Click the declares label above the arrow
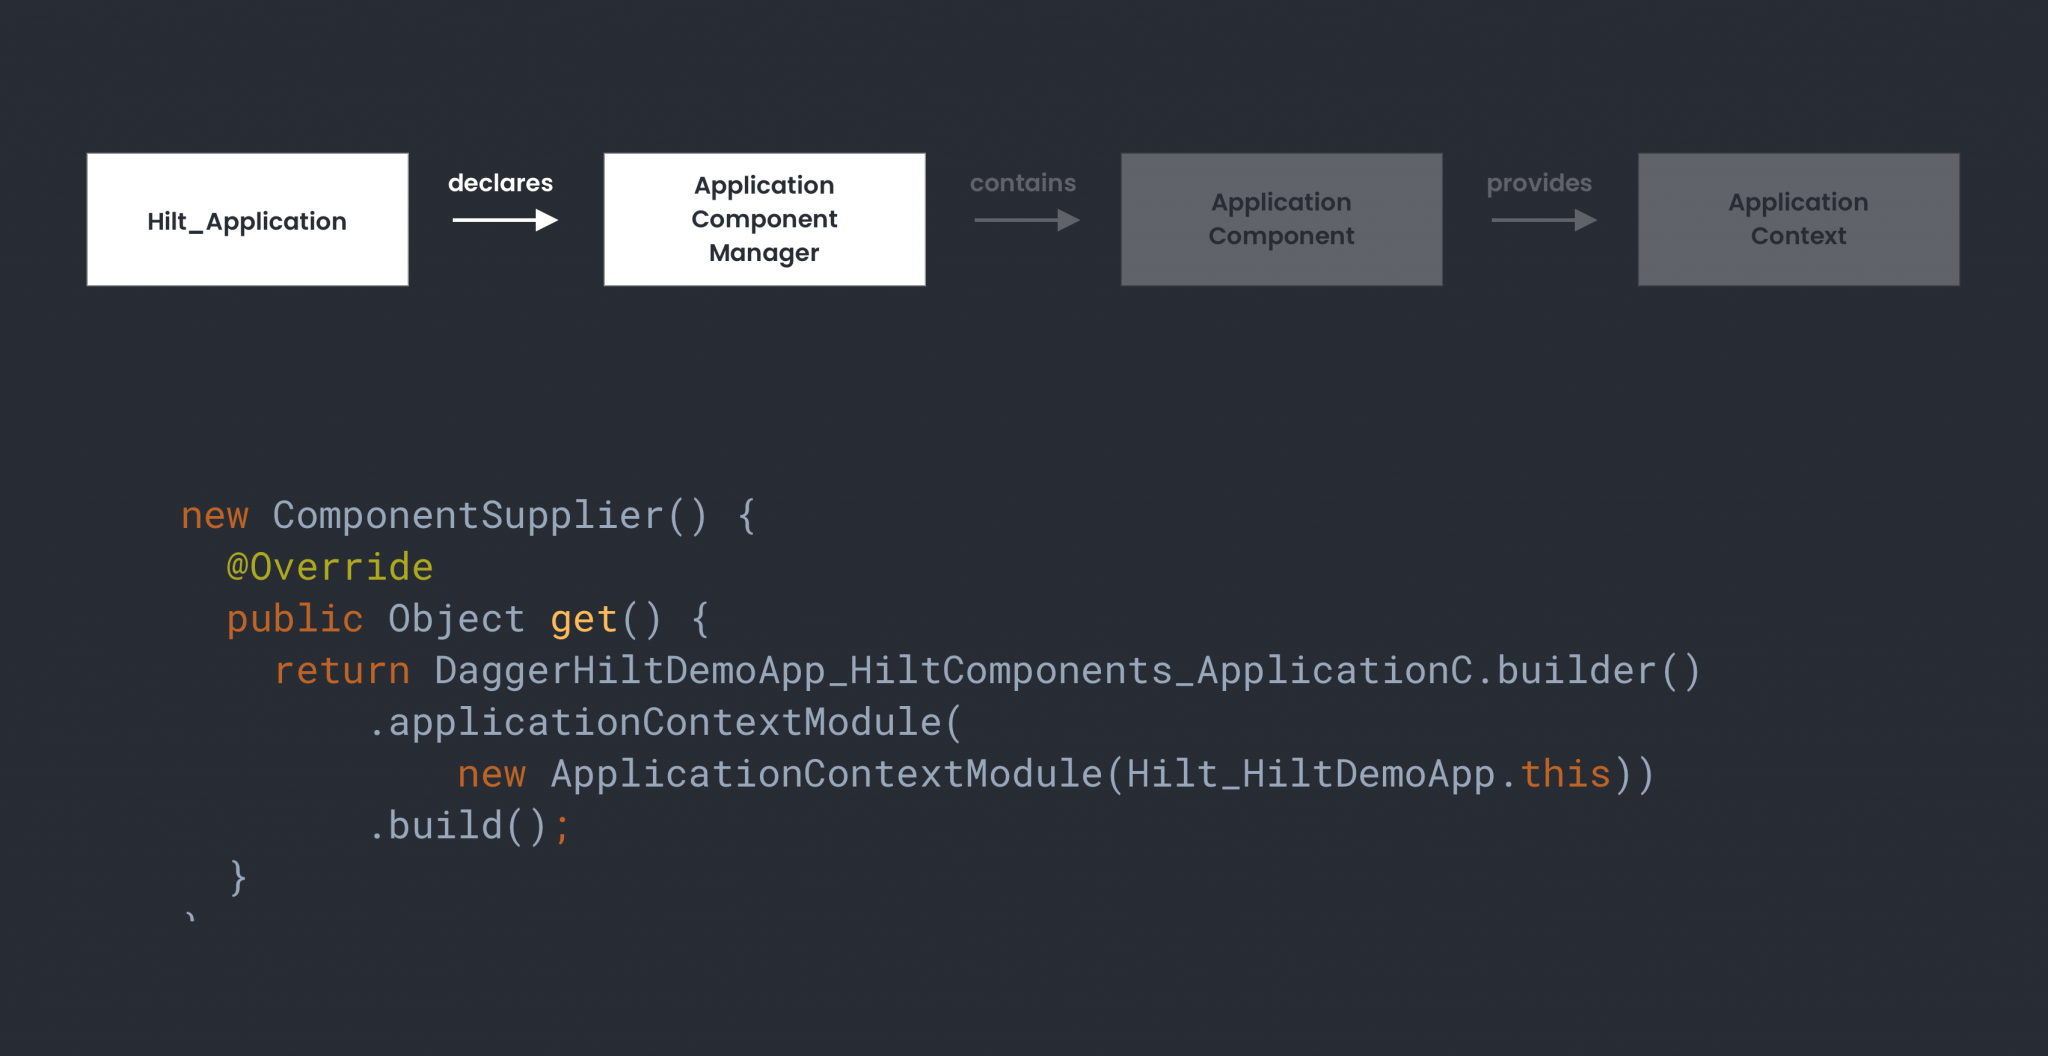Screen dimensions: 2048x1056 (500, 182)
